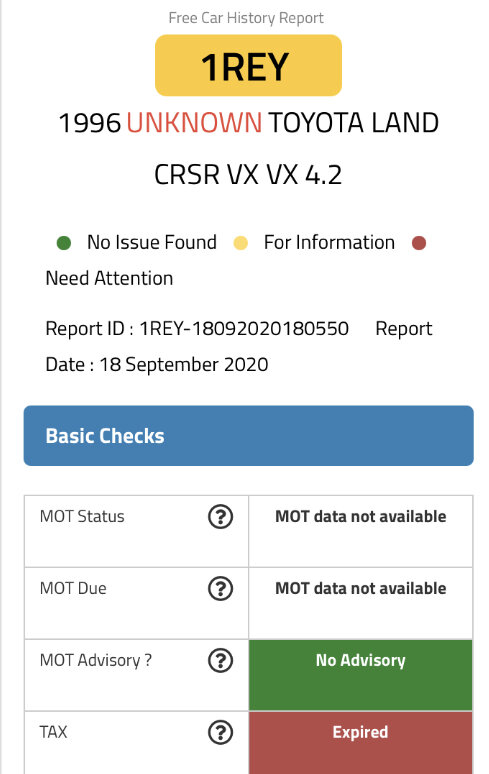Select the red UNKNOWN colour text
This screenshot has width=489, height=774.
(194, 122)
